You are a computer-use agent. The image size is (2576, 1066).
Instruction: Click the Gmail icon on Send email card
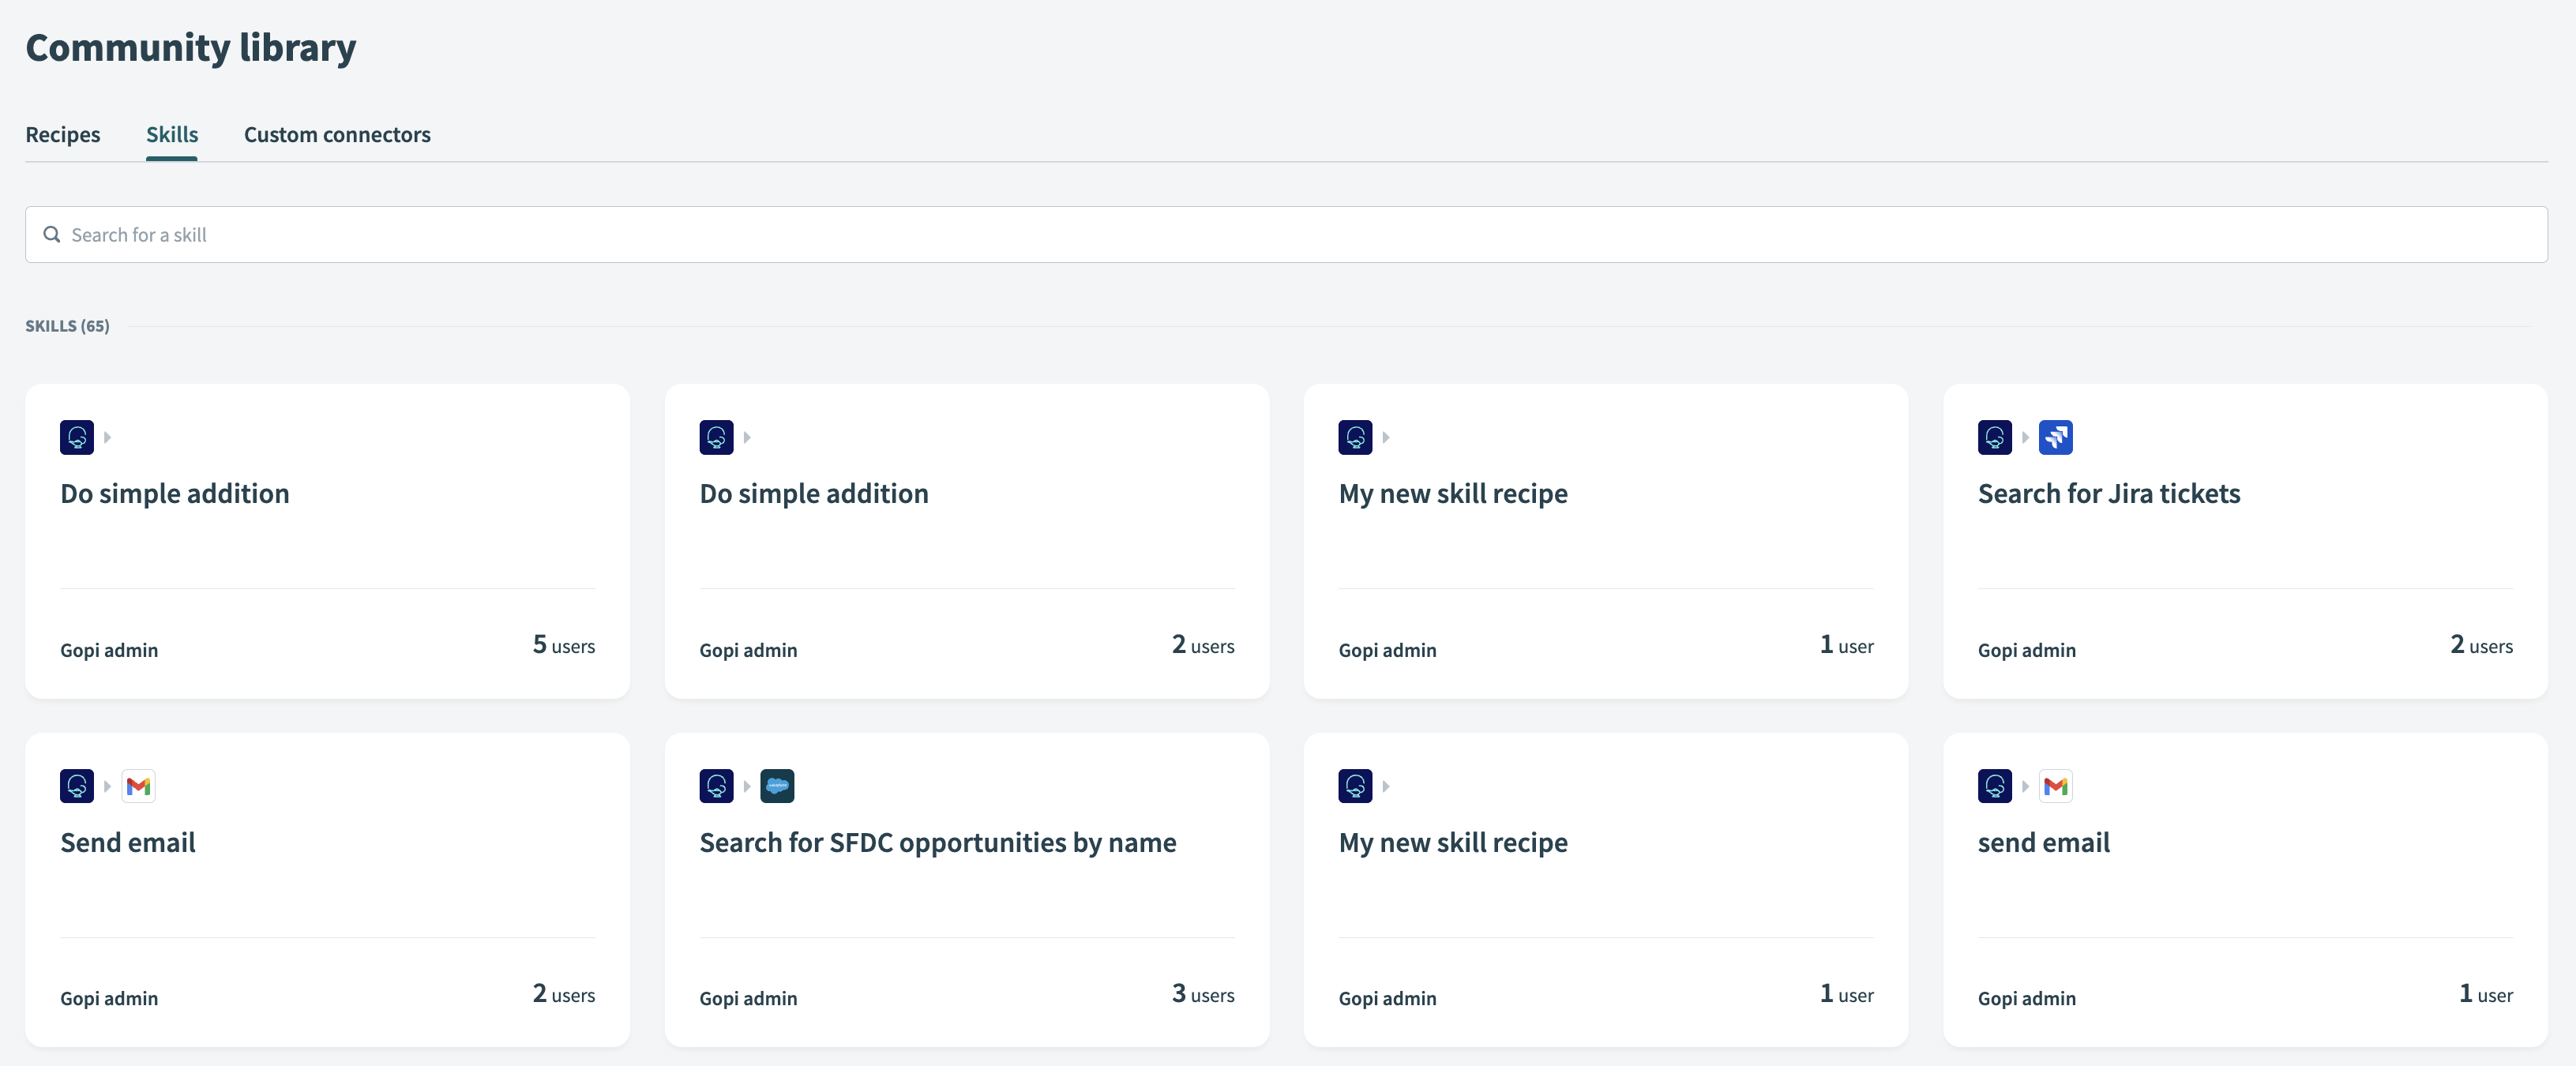(x=138, y=786)
